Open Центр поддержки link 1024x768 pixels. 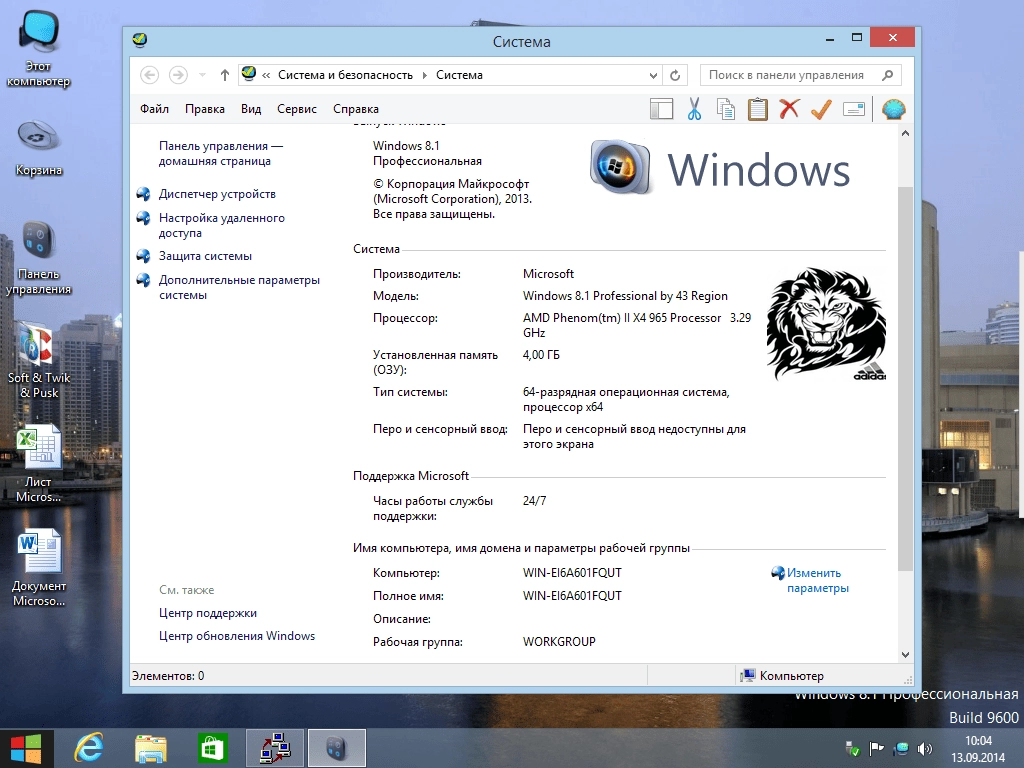(208, 613)
